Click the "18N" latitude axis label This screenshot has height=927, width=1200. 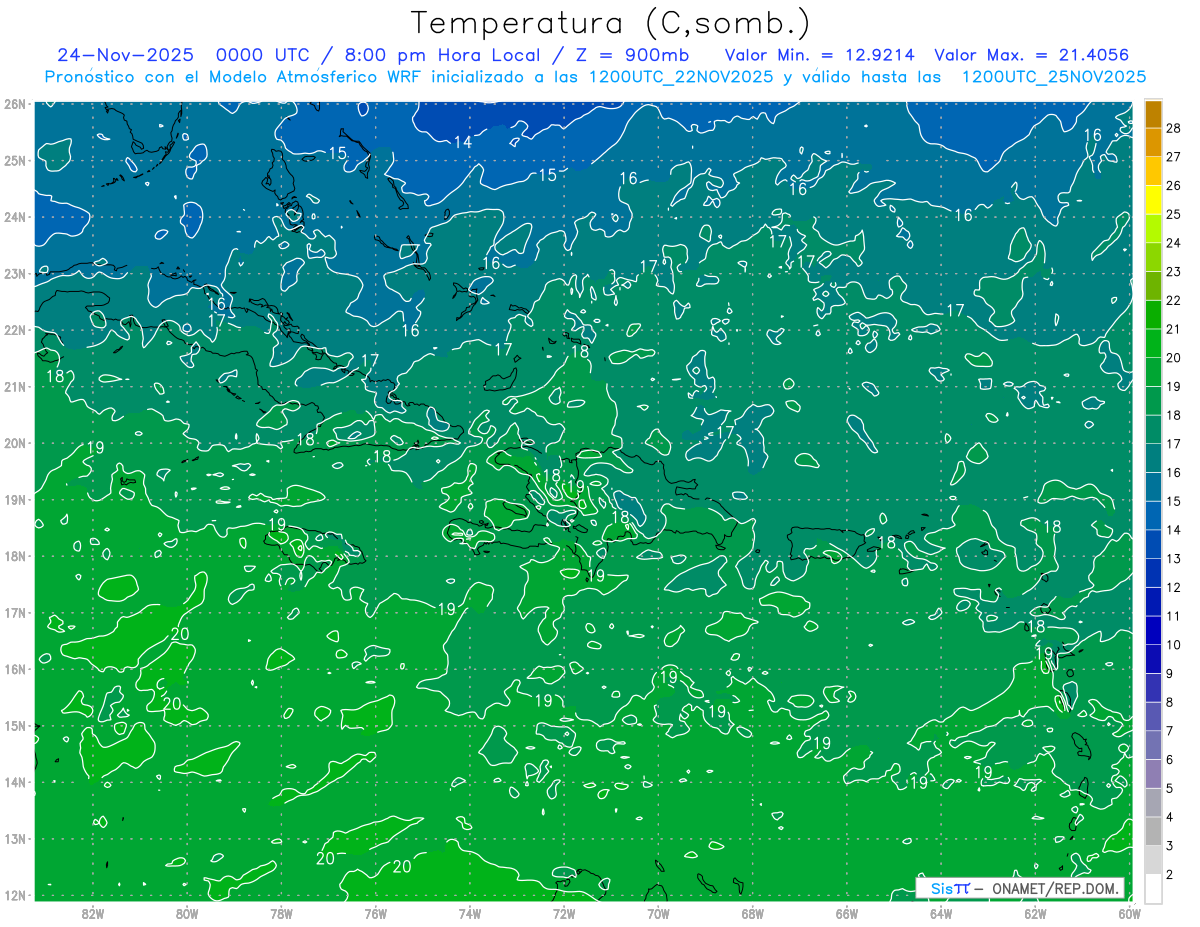pyautogui.click(x=14, y=555)
